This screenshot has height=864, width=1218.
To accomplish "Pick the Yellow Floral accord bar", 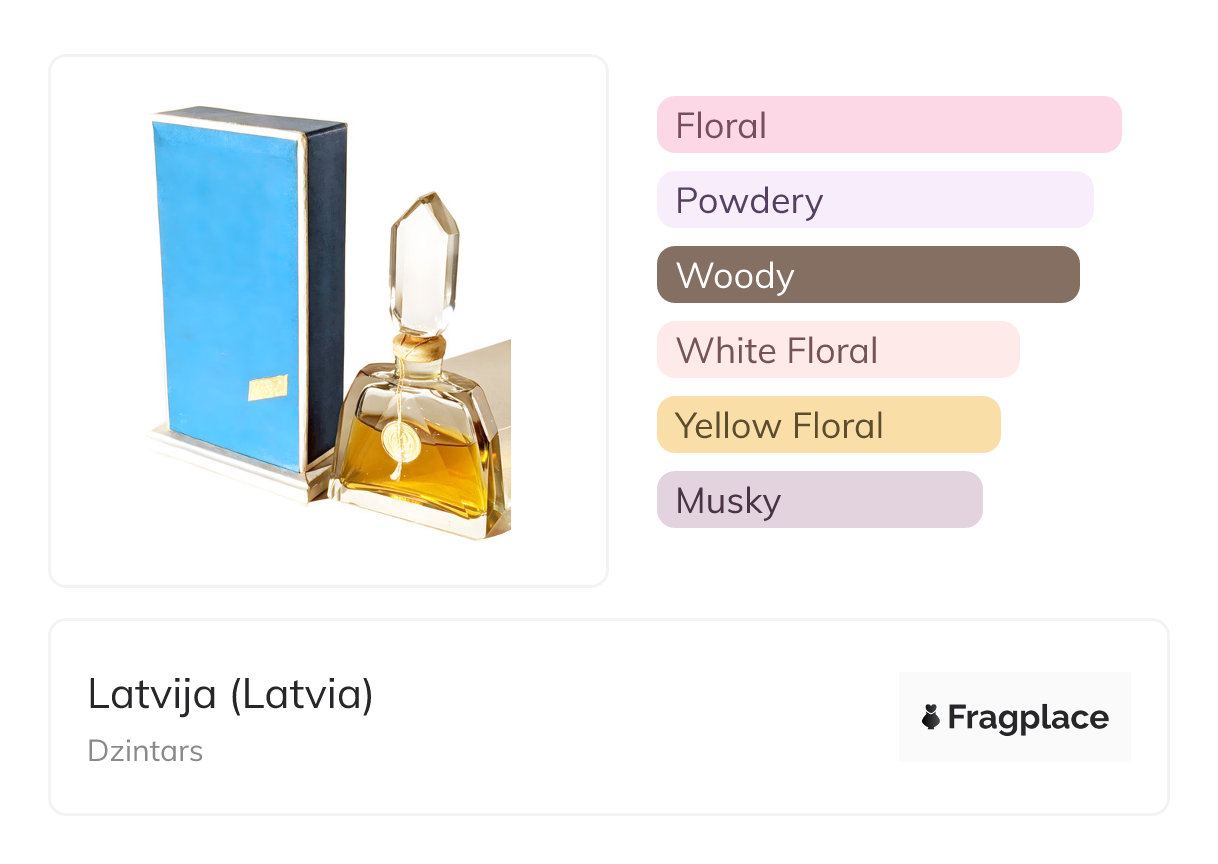I will tap(828, 425).
